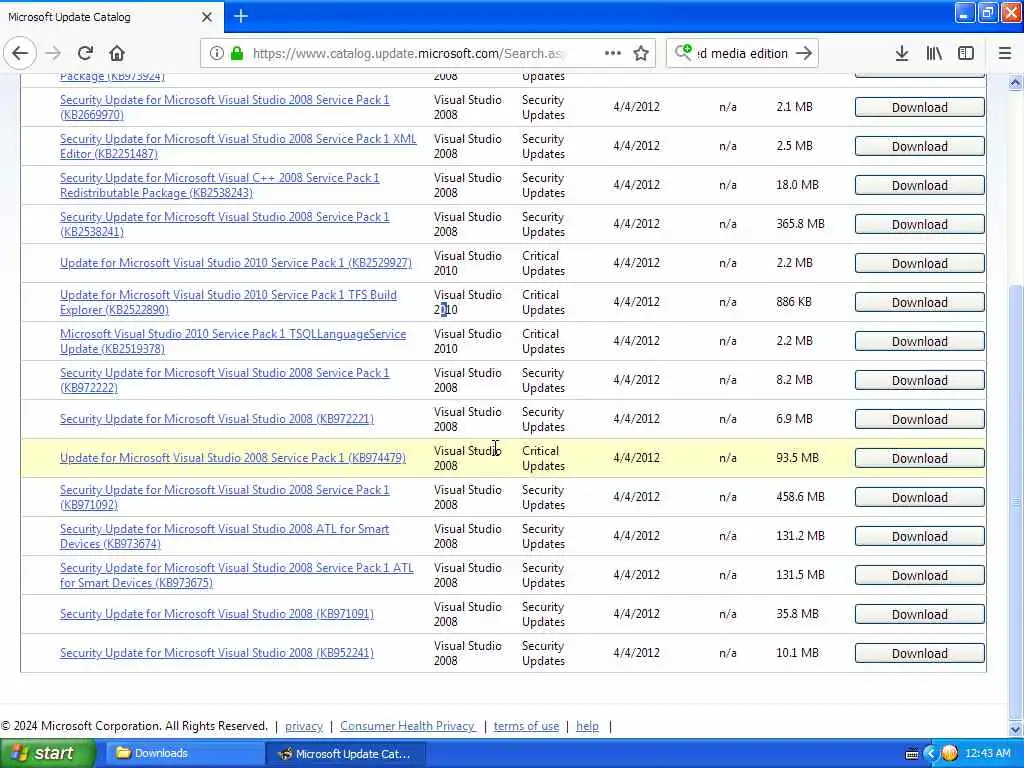Screen dimensions: 1024x768
Task: Click the system clock showing 12:43 AM
Action: [x=987, y=754]
